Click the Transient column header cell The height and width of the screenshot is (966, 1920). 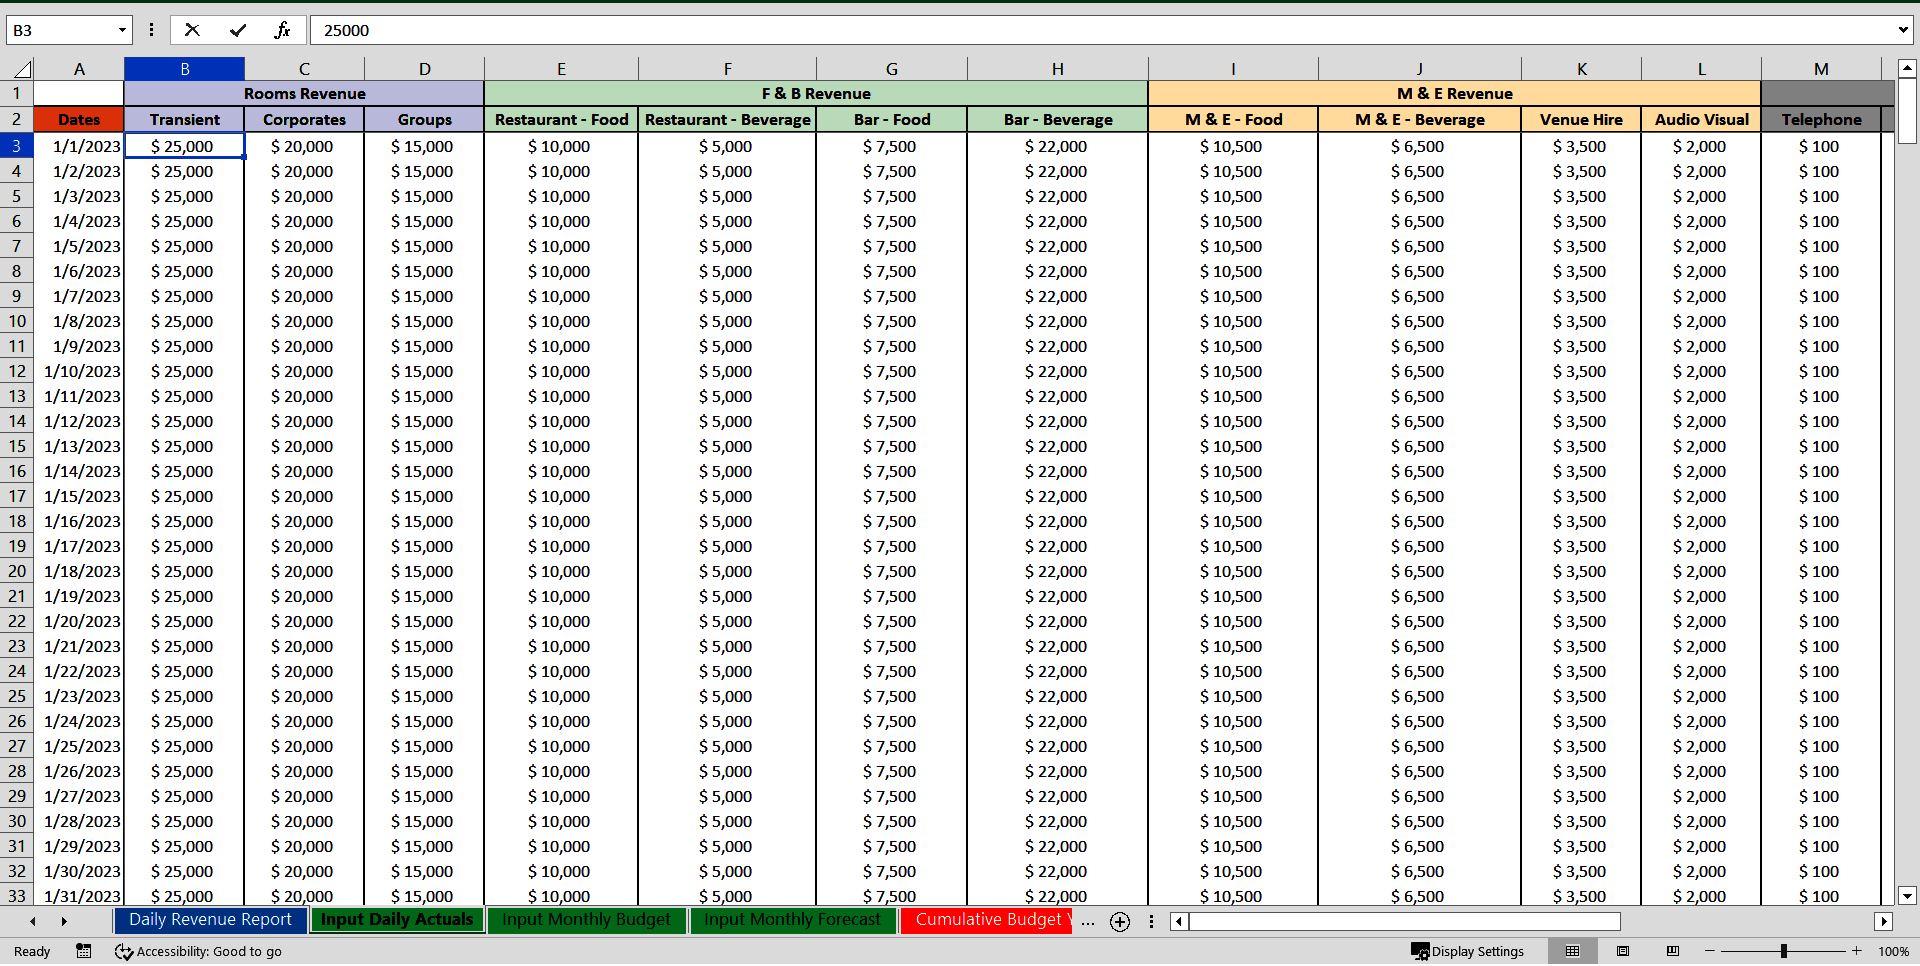pos(184,119)
